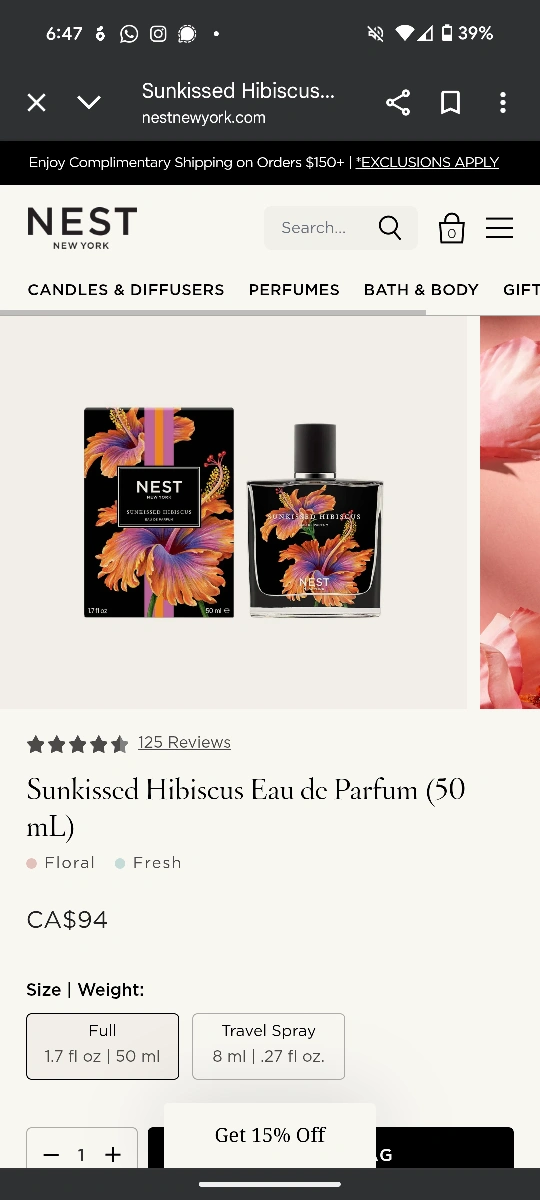Image resolution: width=540 pixels, height=1200 pixels.
Task: Tap the share icon in browser bar
Action: click(x=398, y=103)
